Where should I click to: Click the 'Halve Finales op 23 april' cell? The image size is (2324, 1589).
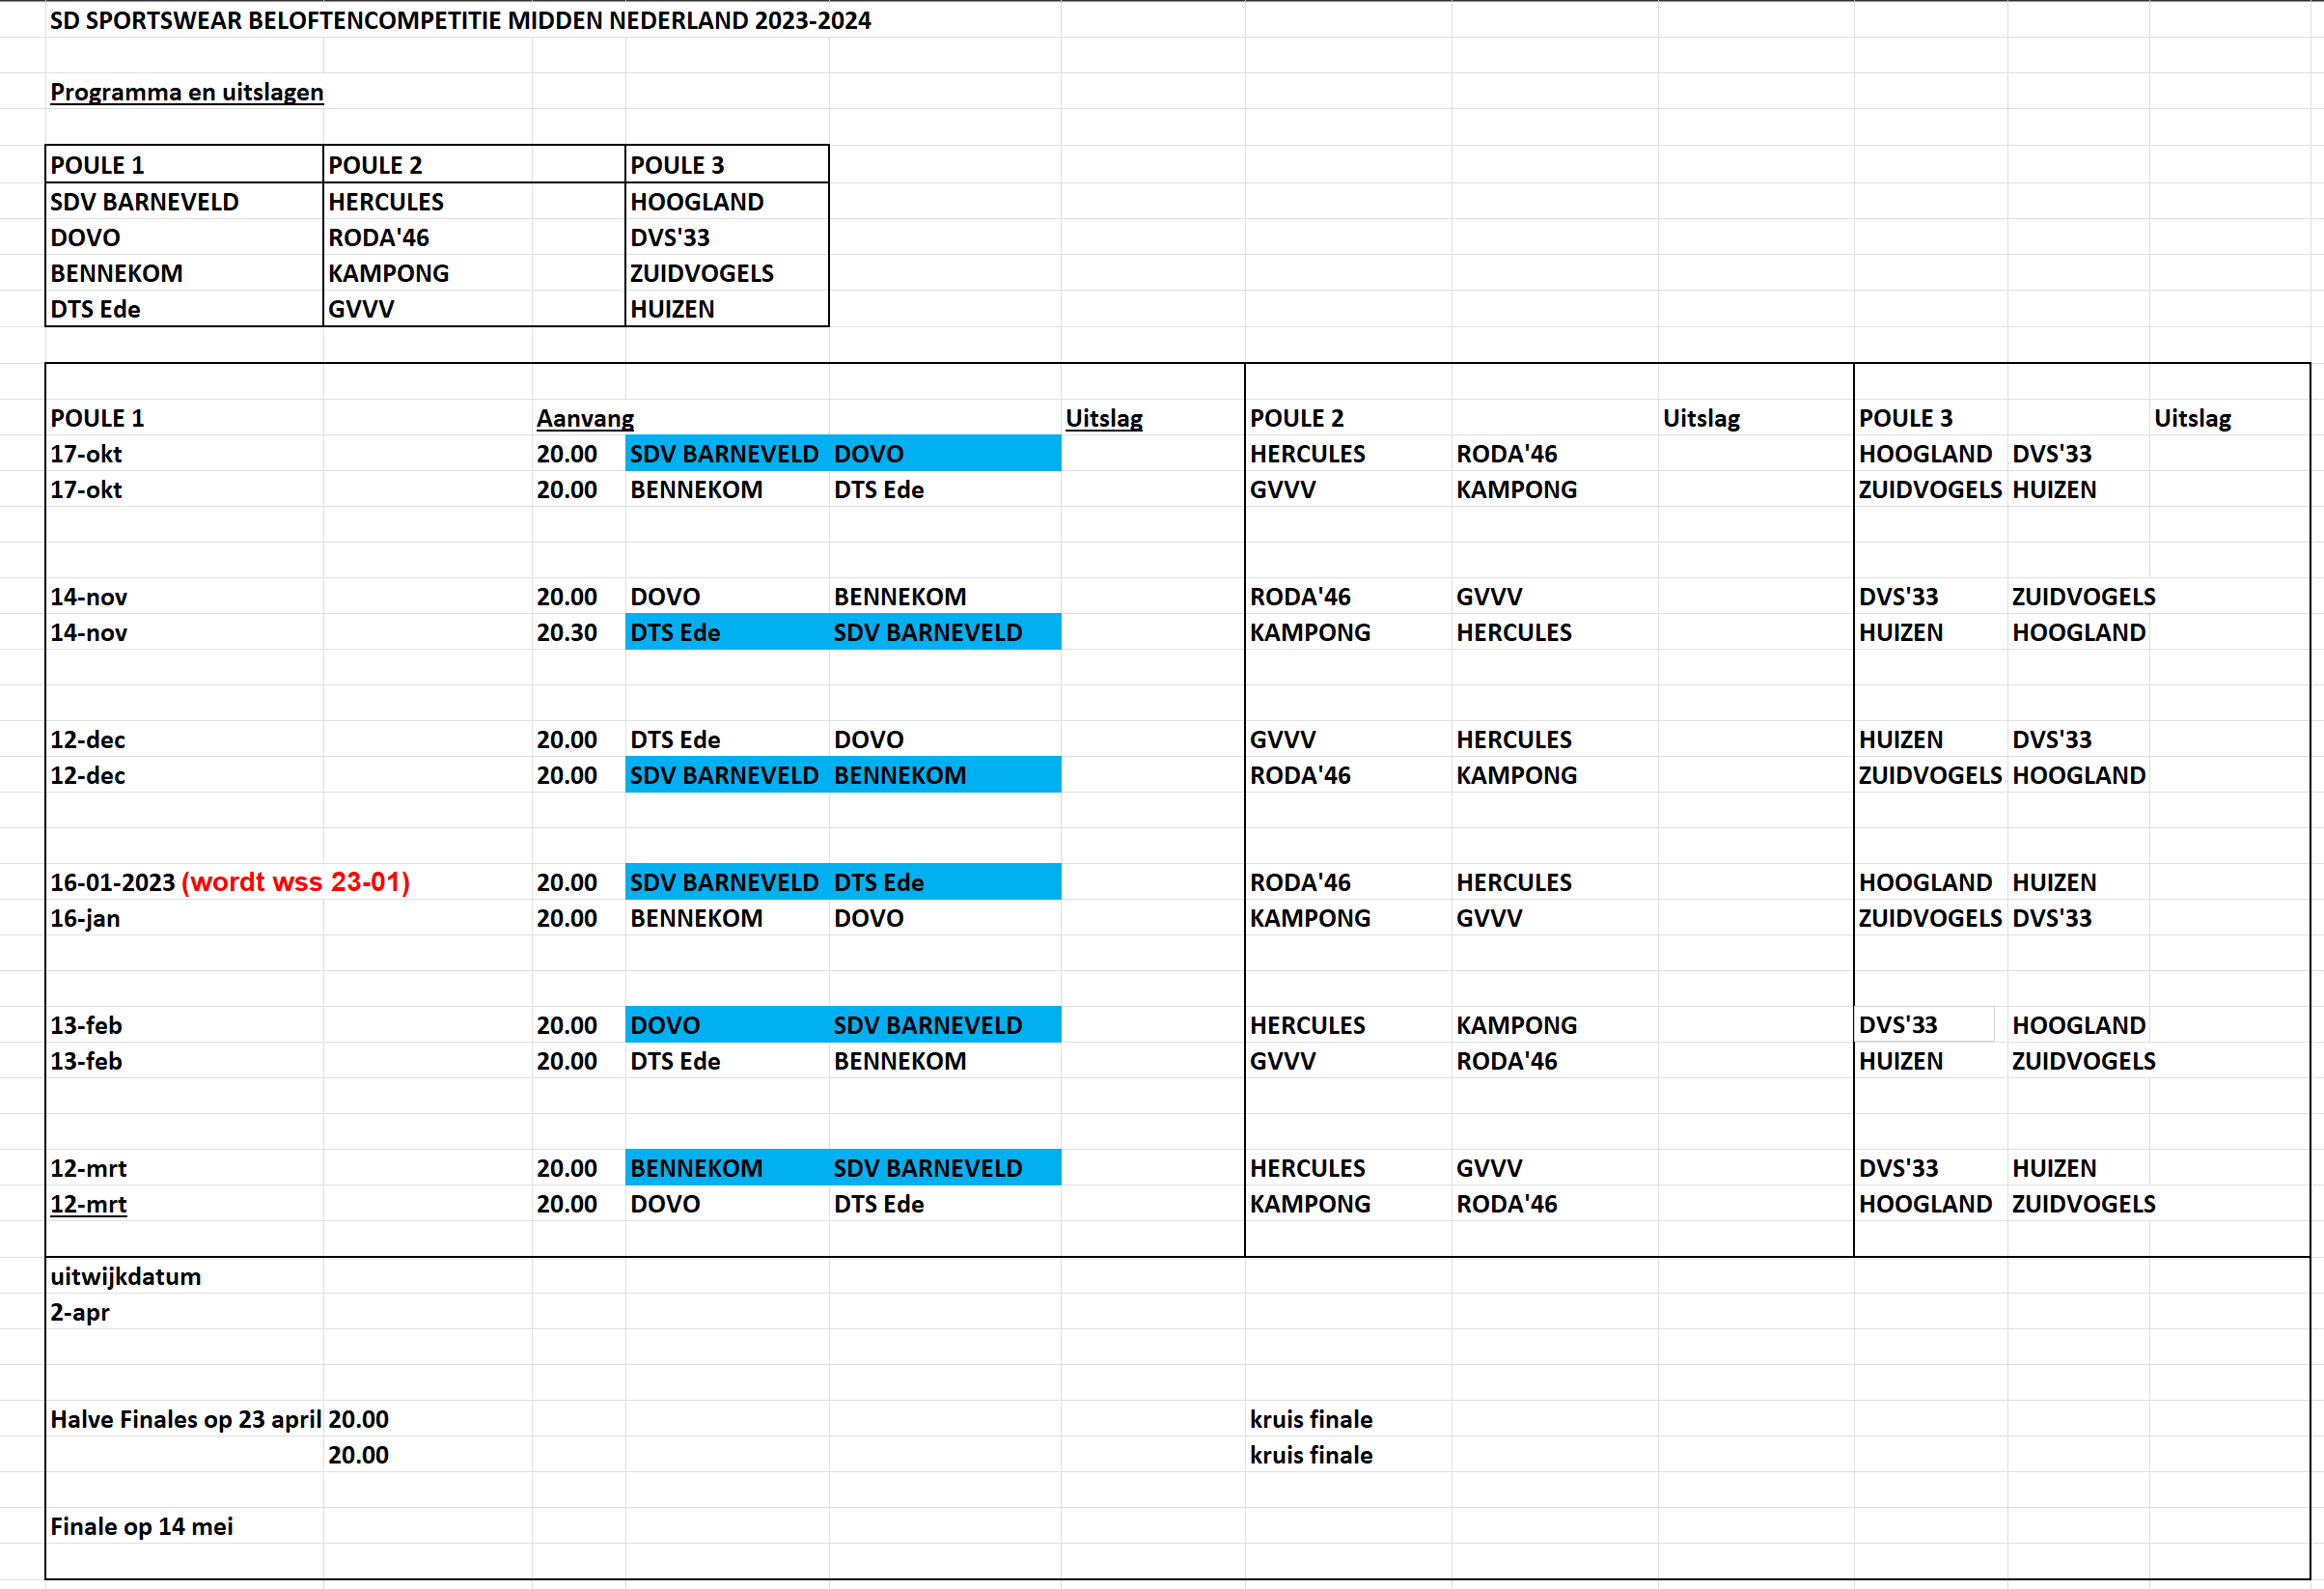[186, 1419]
